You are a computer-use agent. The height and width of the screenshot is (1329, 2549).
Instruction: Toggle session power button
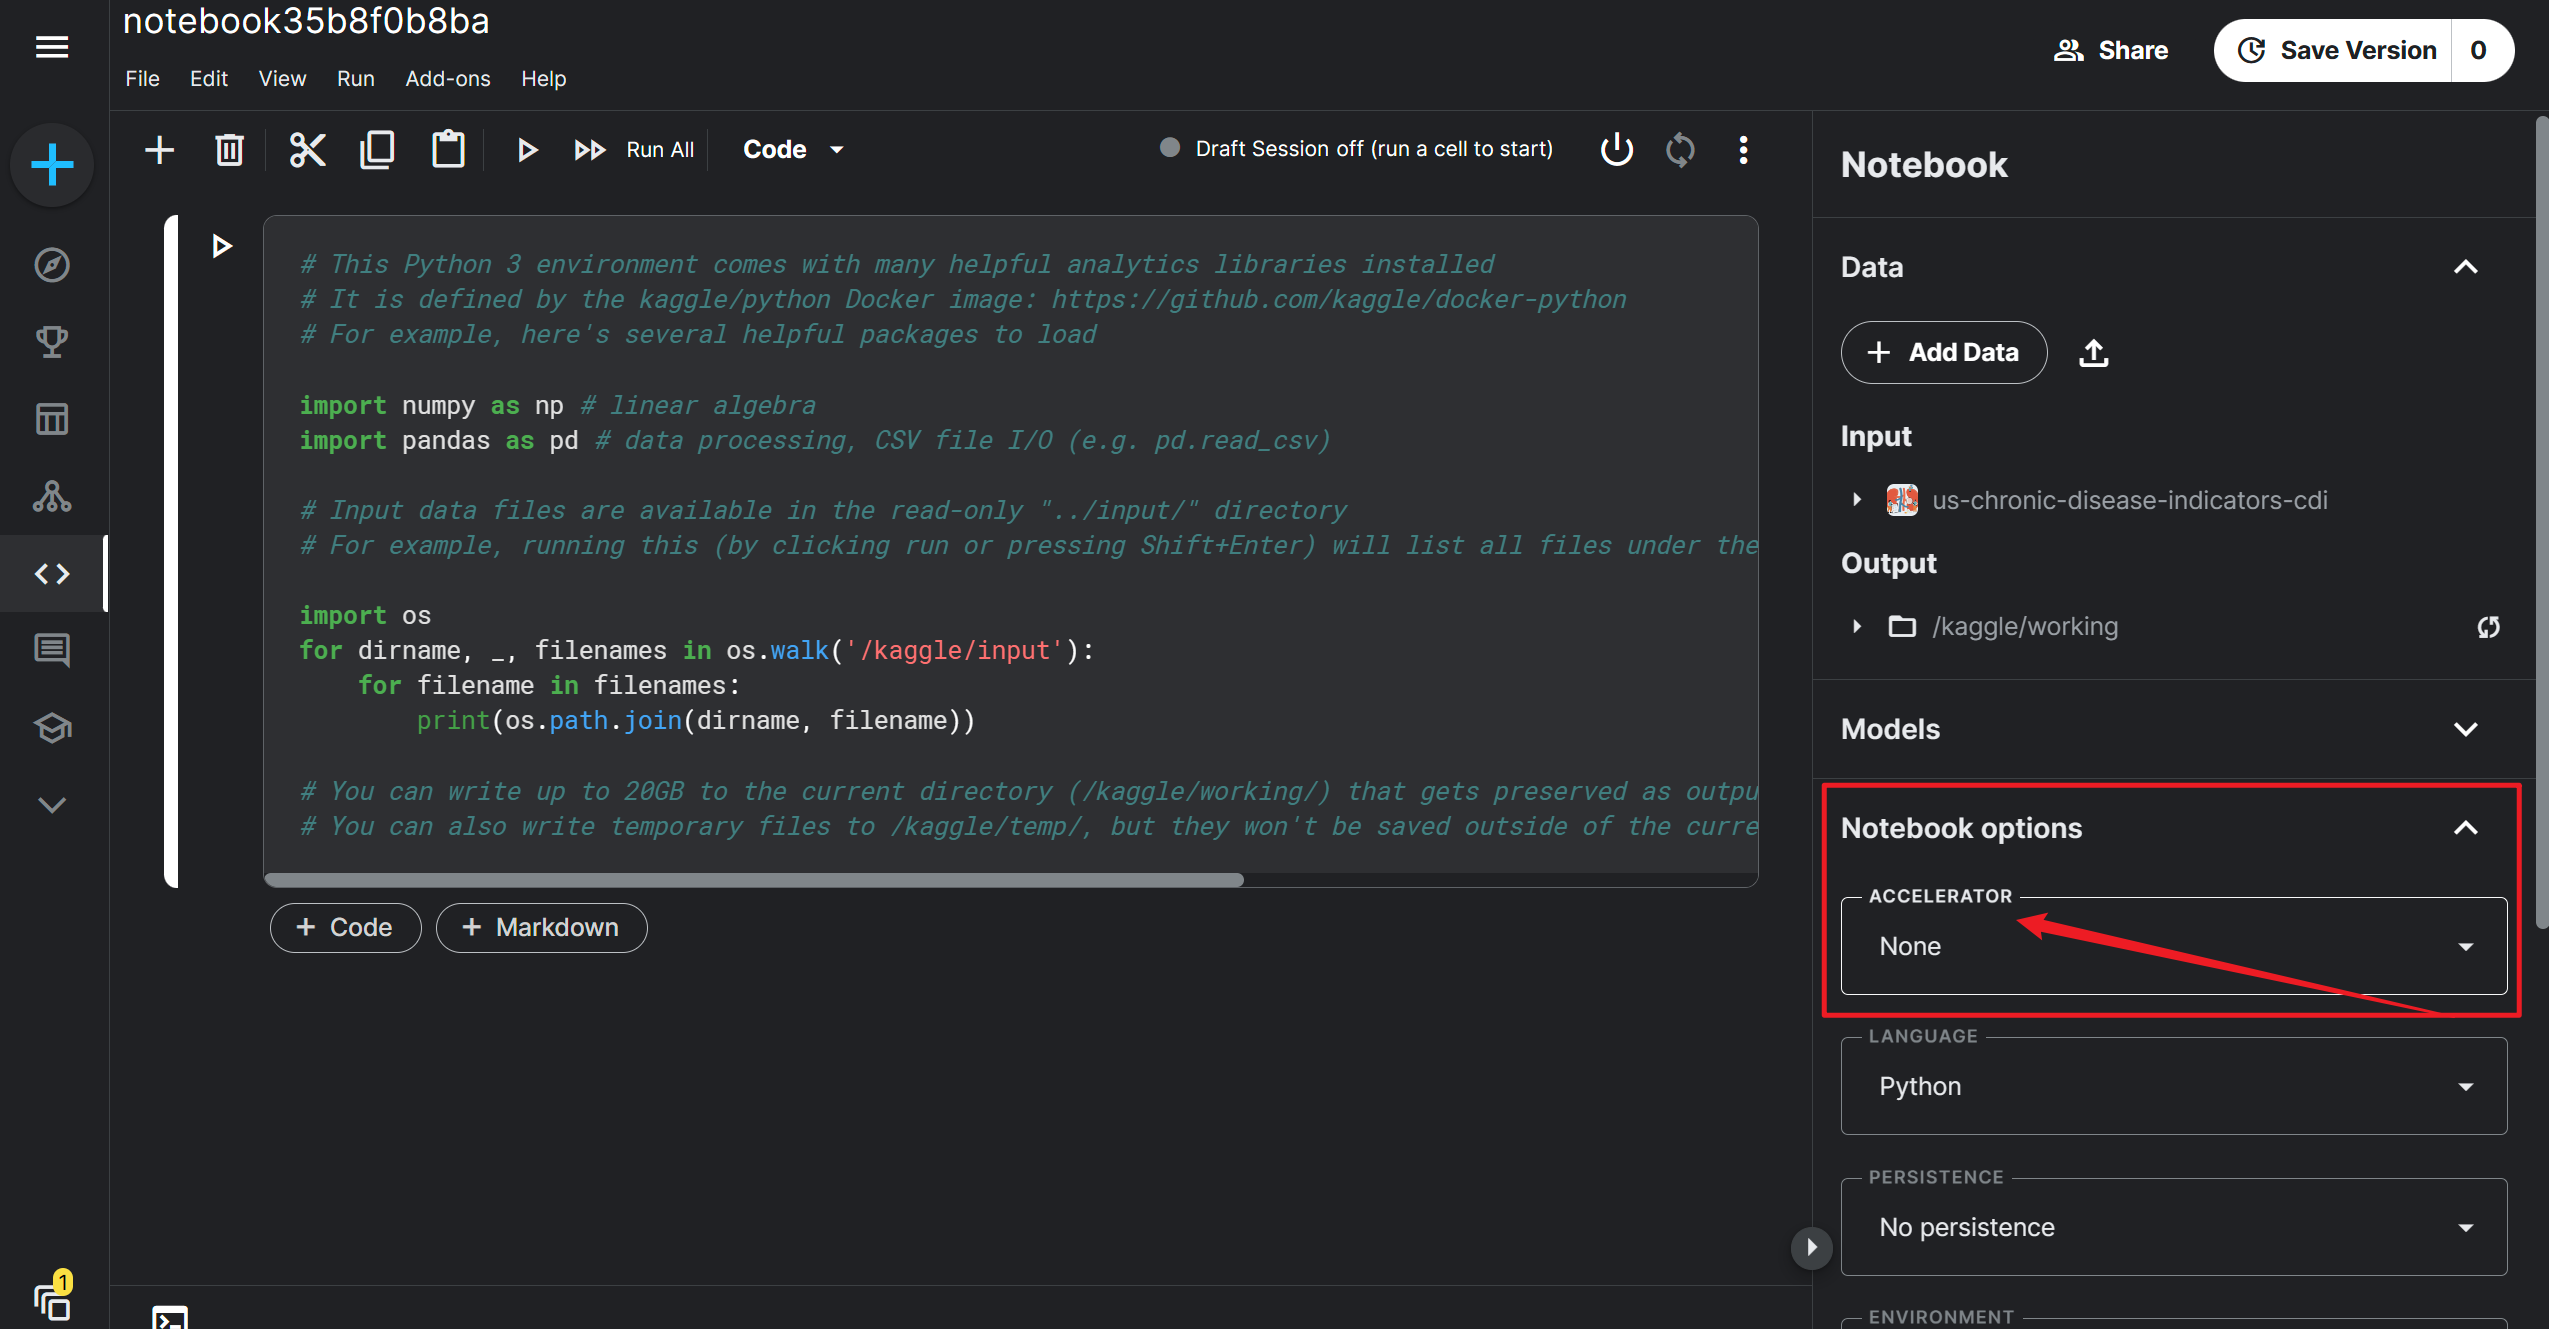click(x=1616, y=150)
